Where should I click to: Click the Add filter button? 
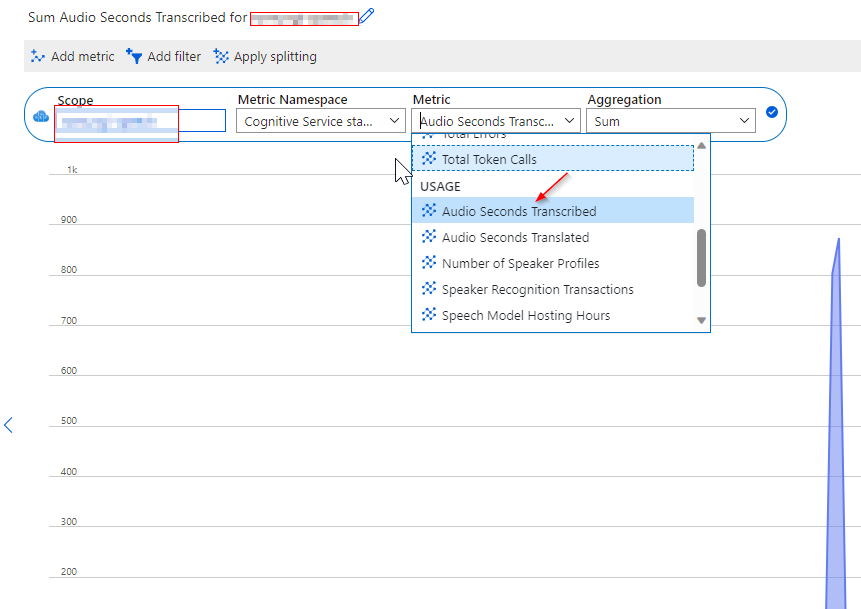(x=164, y=56)
